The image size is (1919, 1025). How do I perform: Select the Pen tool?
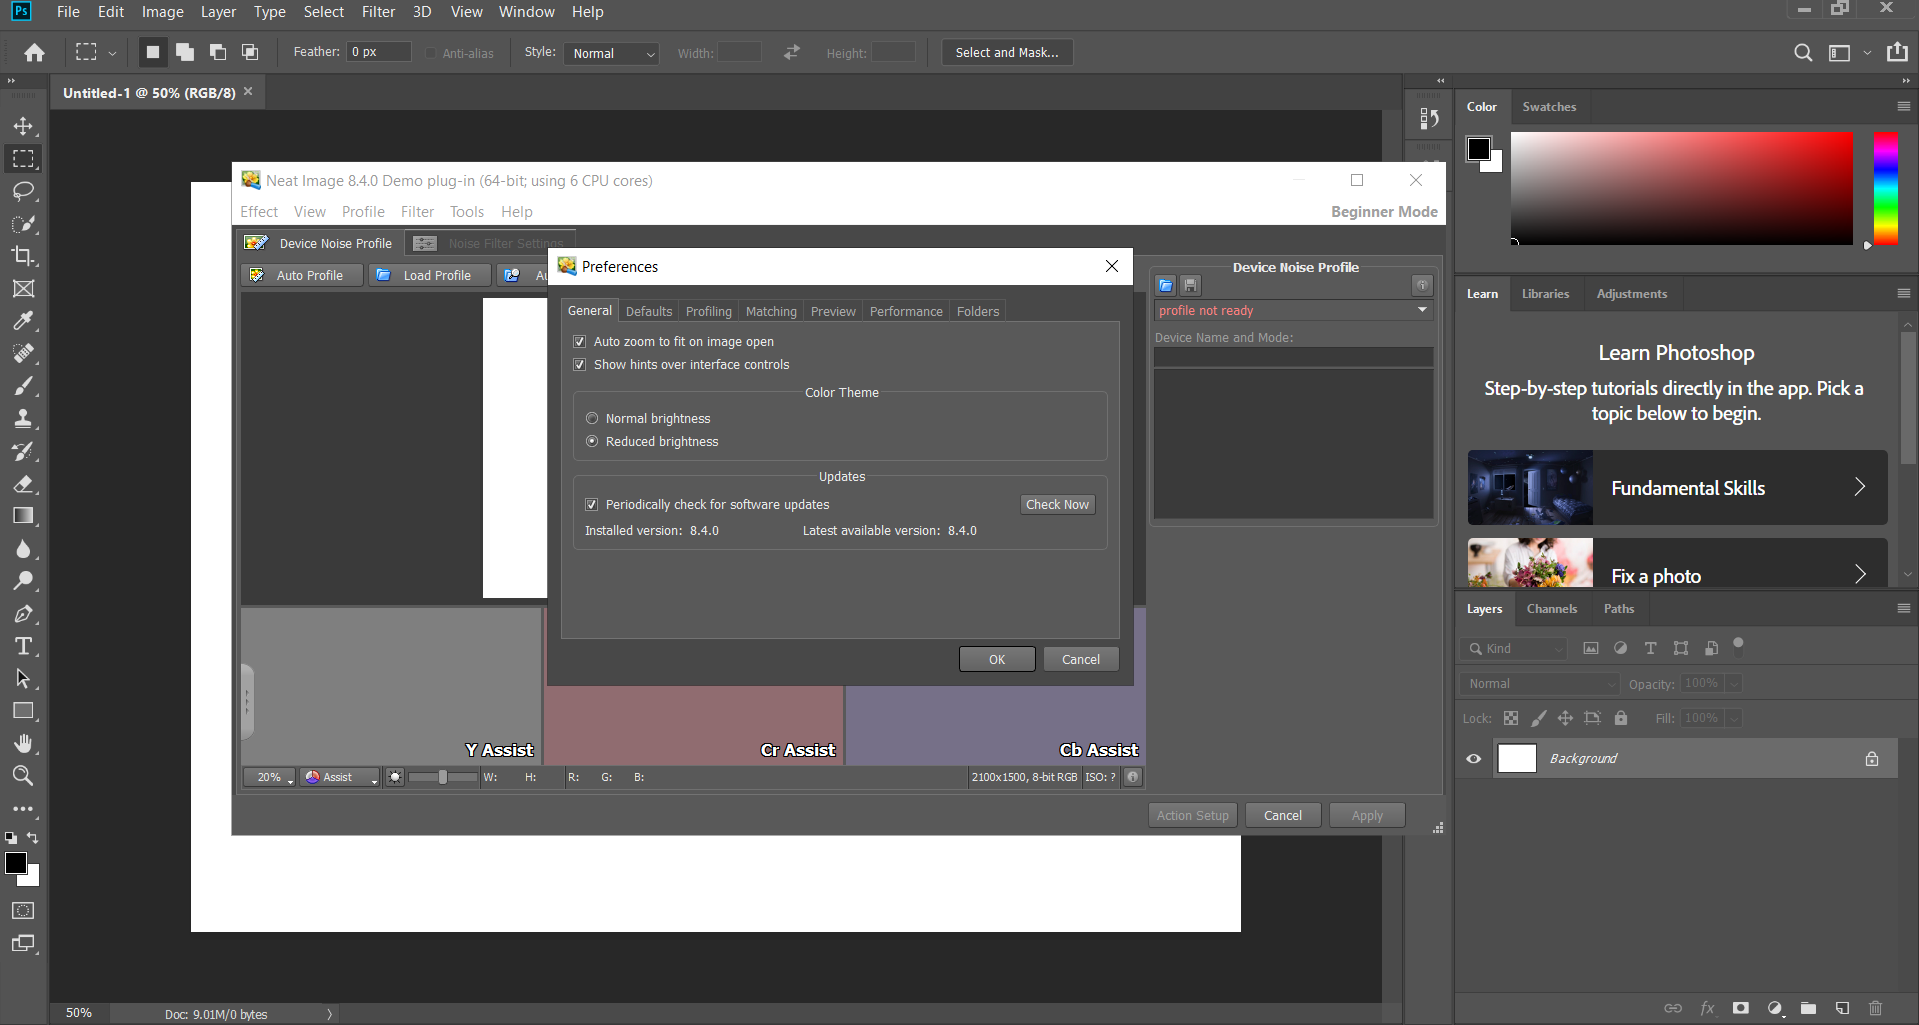click(x=23, y=614)
